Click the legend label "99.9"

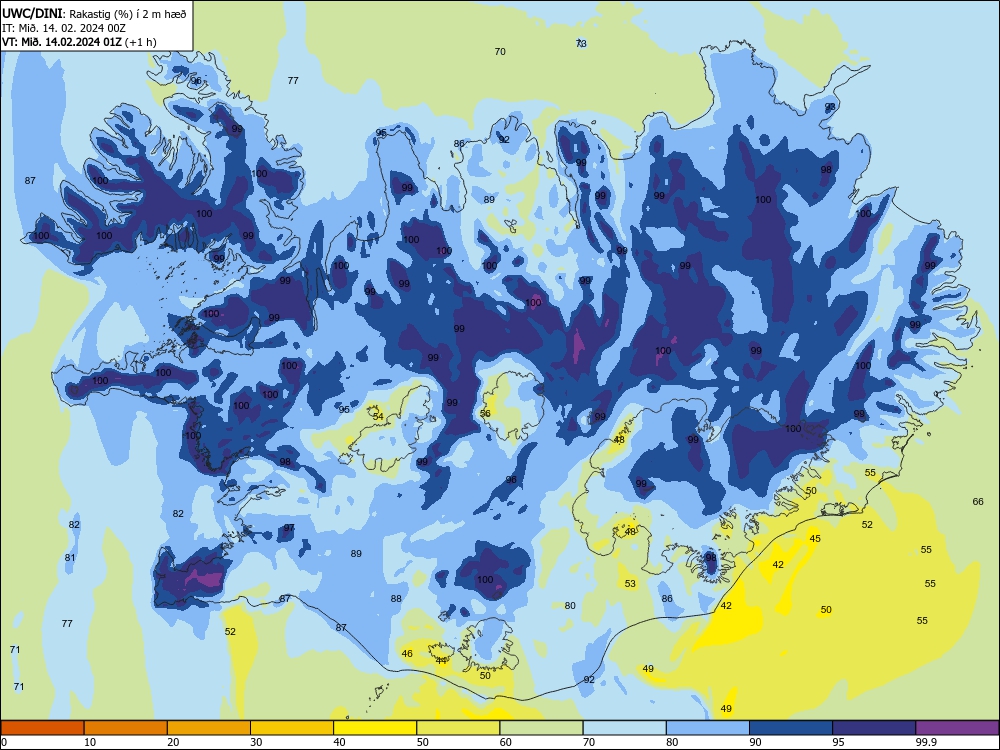(x=926, y=742)
